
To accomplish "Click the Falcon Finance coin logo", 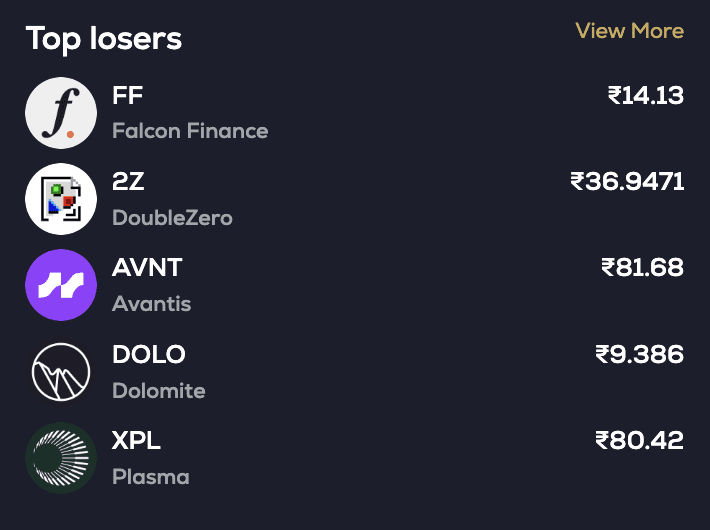I will [61, 113].
